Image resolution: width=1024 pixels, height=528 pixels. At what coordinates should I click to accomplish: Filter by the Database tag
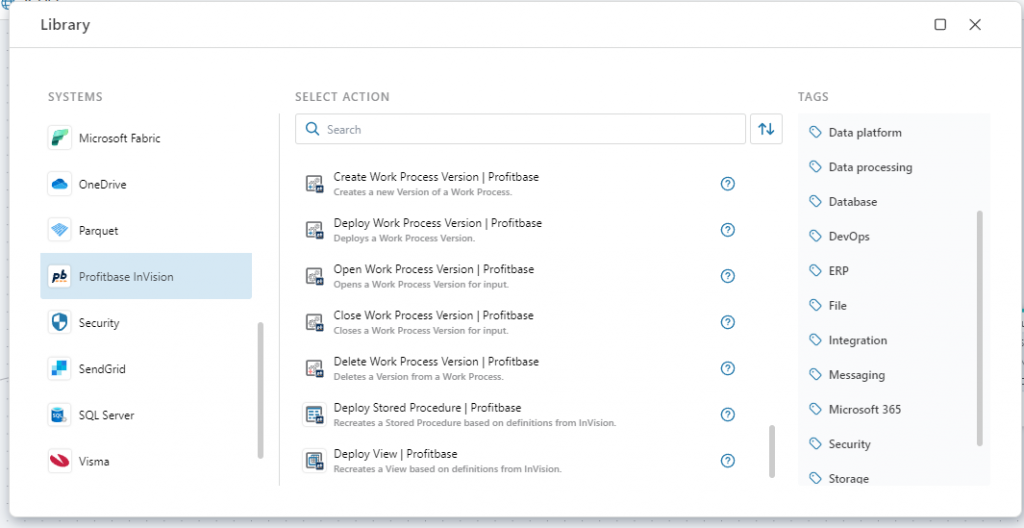pyautogui.click(x=852, y=202)
